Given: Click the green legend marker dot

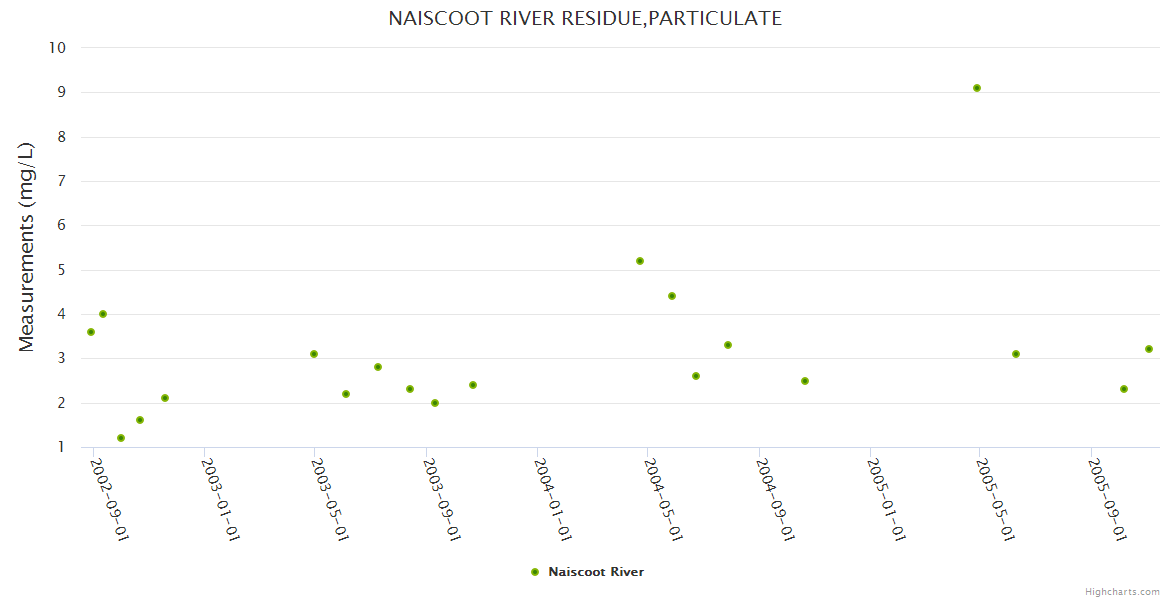Looking at the screenshot, I should click(535, 572).
